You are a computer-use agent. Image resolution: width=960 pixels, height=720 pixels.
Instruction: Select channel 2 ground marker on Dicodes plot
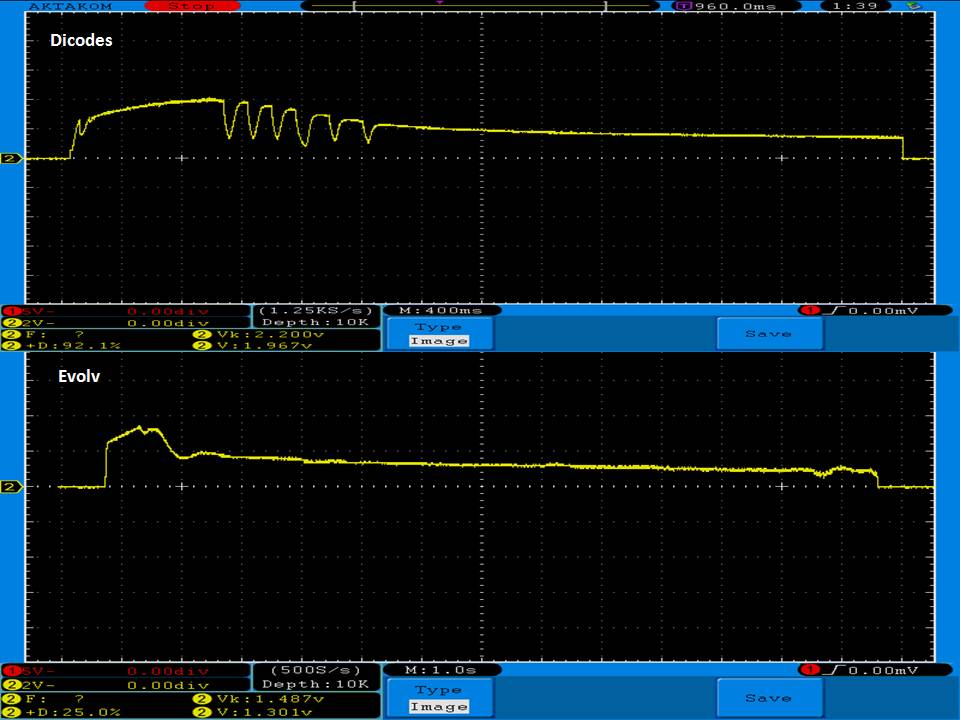pyautogui.click(x=11, y=159)
